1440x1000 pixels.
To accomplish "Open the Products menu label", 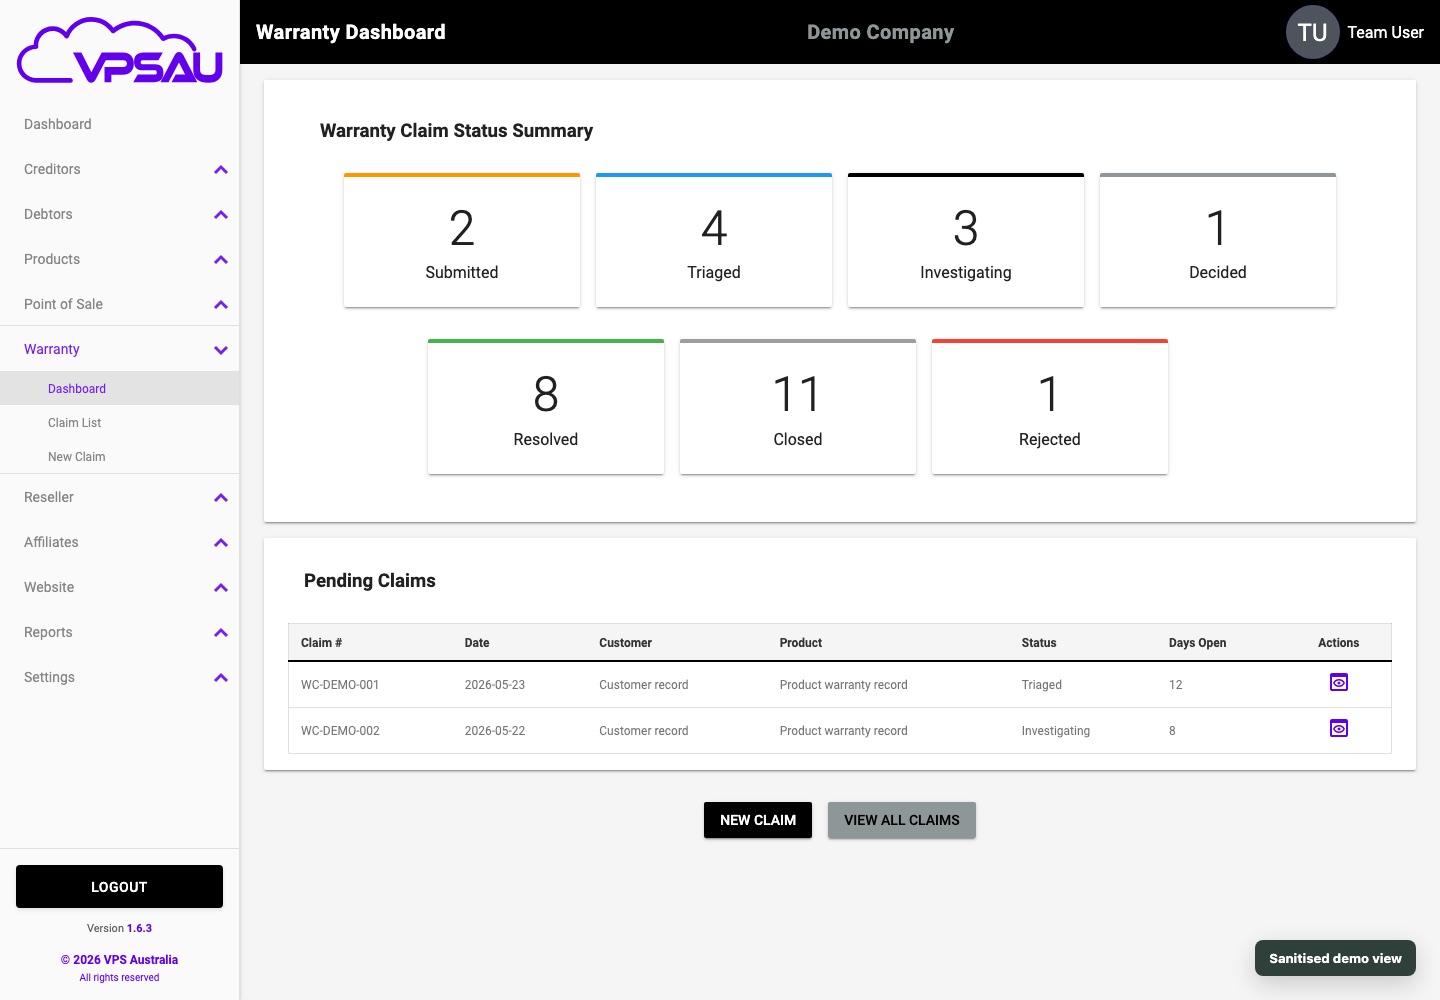I will pyautogui.click(x=52, y=259).
